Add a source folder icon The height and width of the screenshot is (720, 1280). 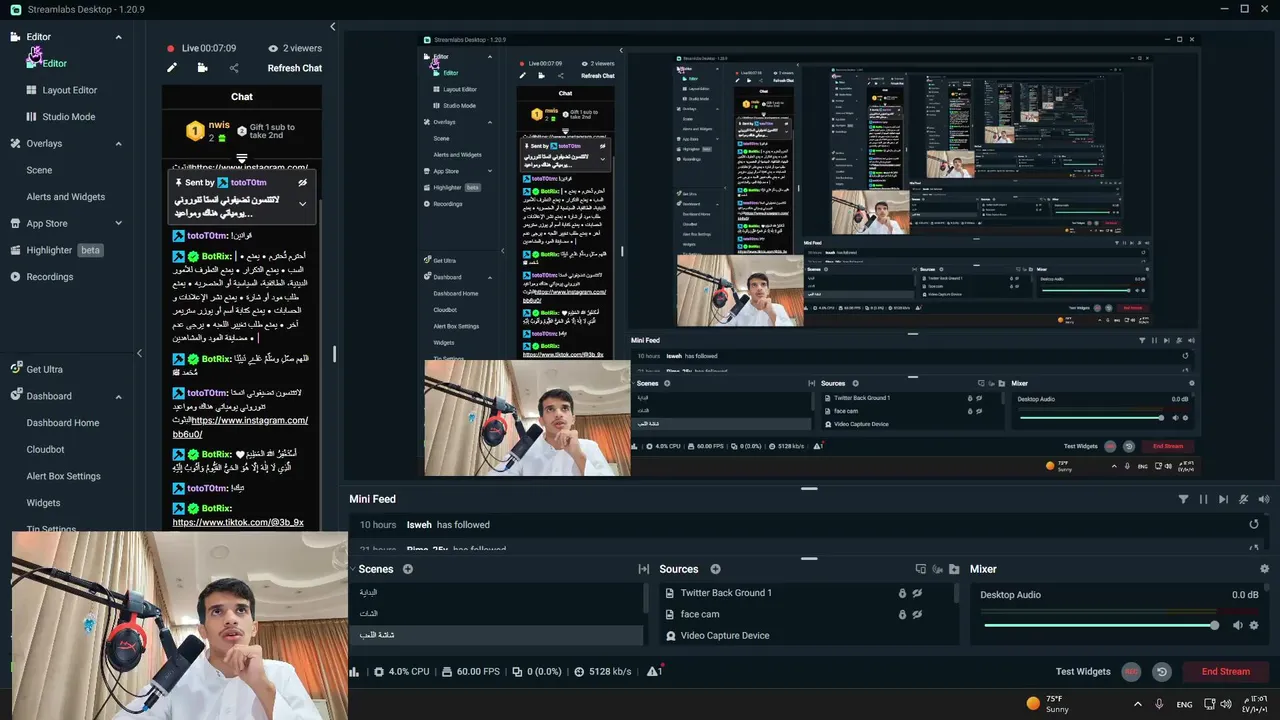click(x=954, y=569)
